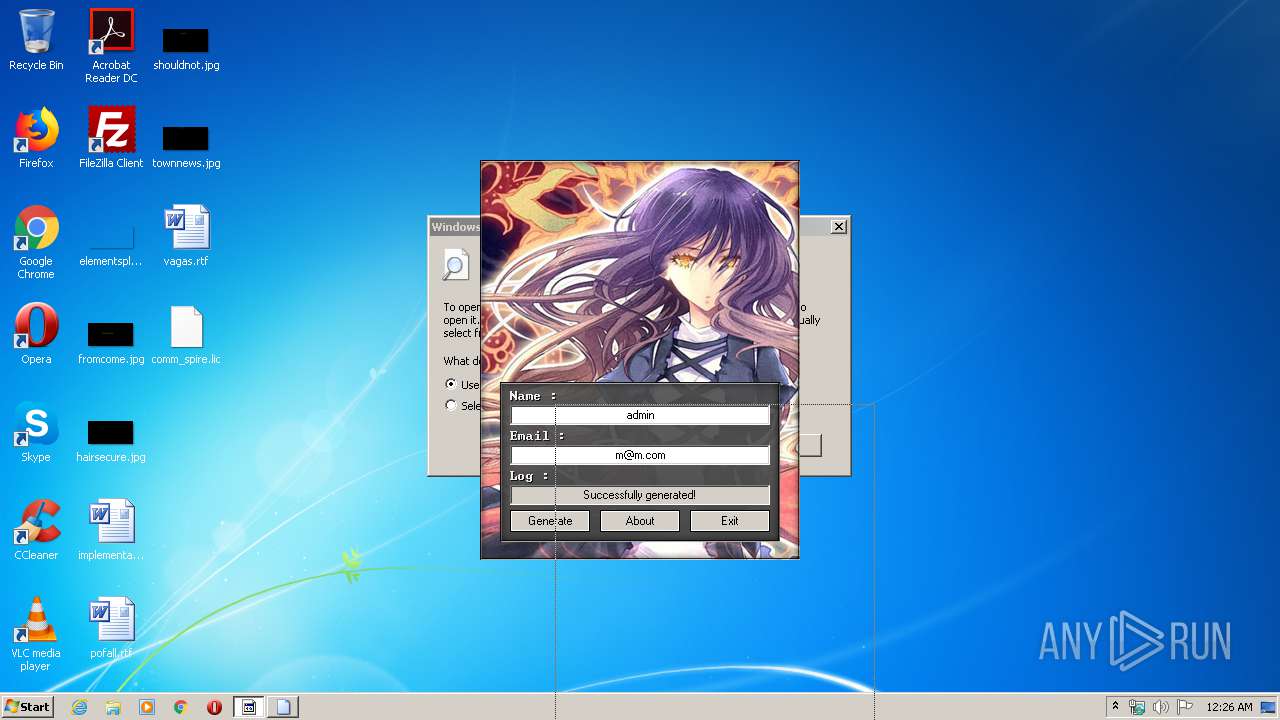The image size is (1280, 720).
Task: Select the vagas.rtf document icon
Action: tap(186, 236)
